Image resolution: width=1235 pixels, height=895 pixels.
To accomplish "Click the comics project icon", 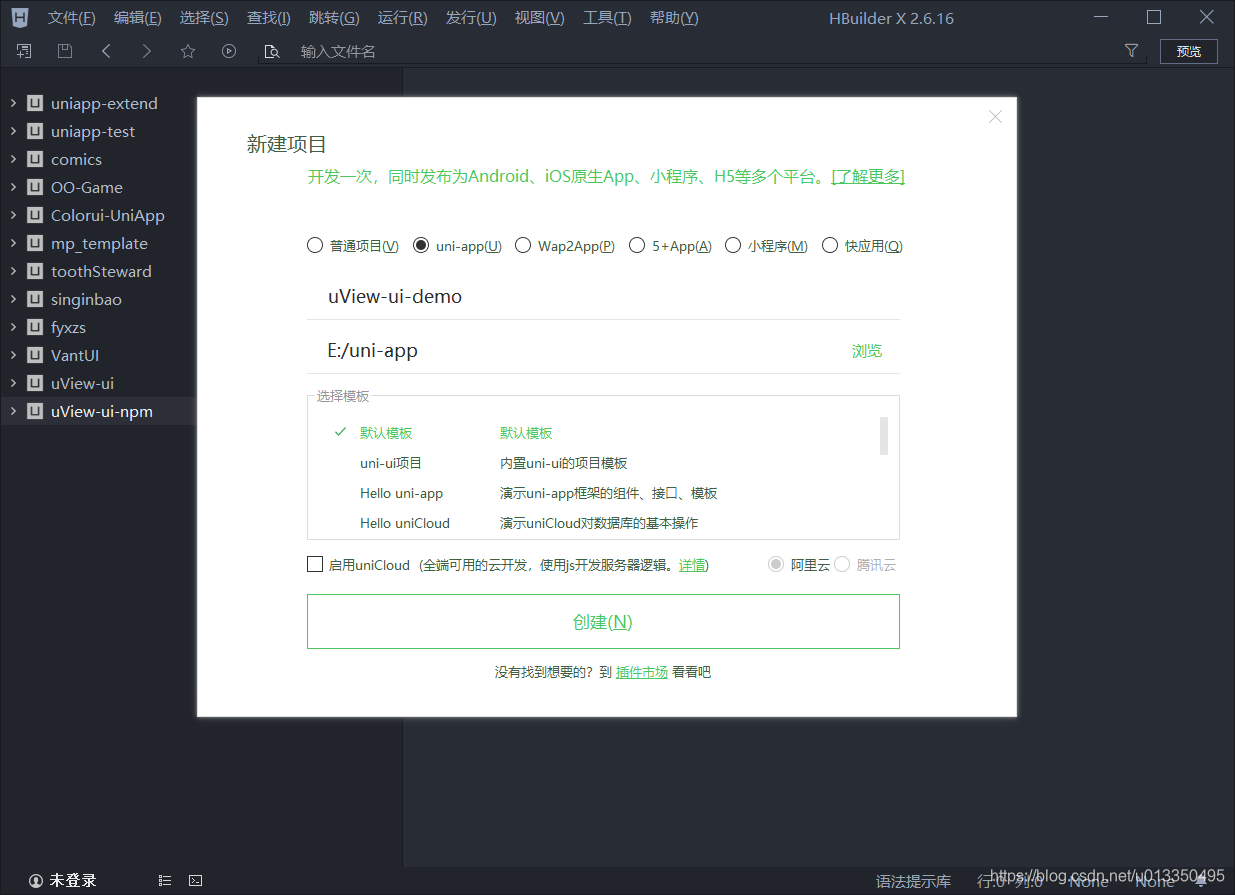I will tap(36, 159).
